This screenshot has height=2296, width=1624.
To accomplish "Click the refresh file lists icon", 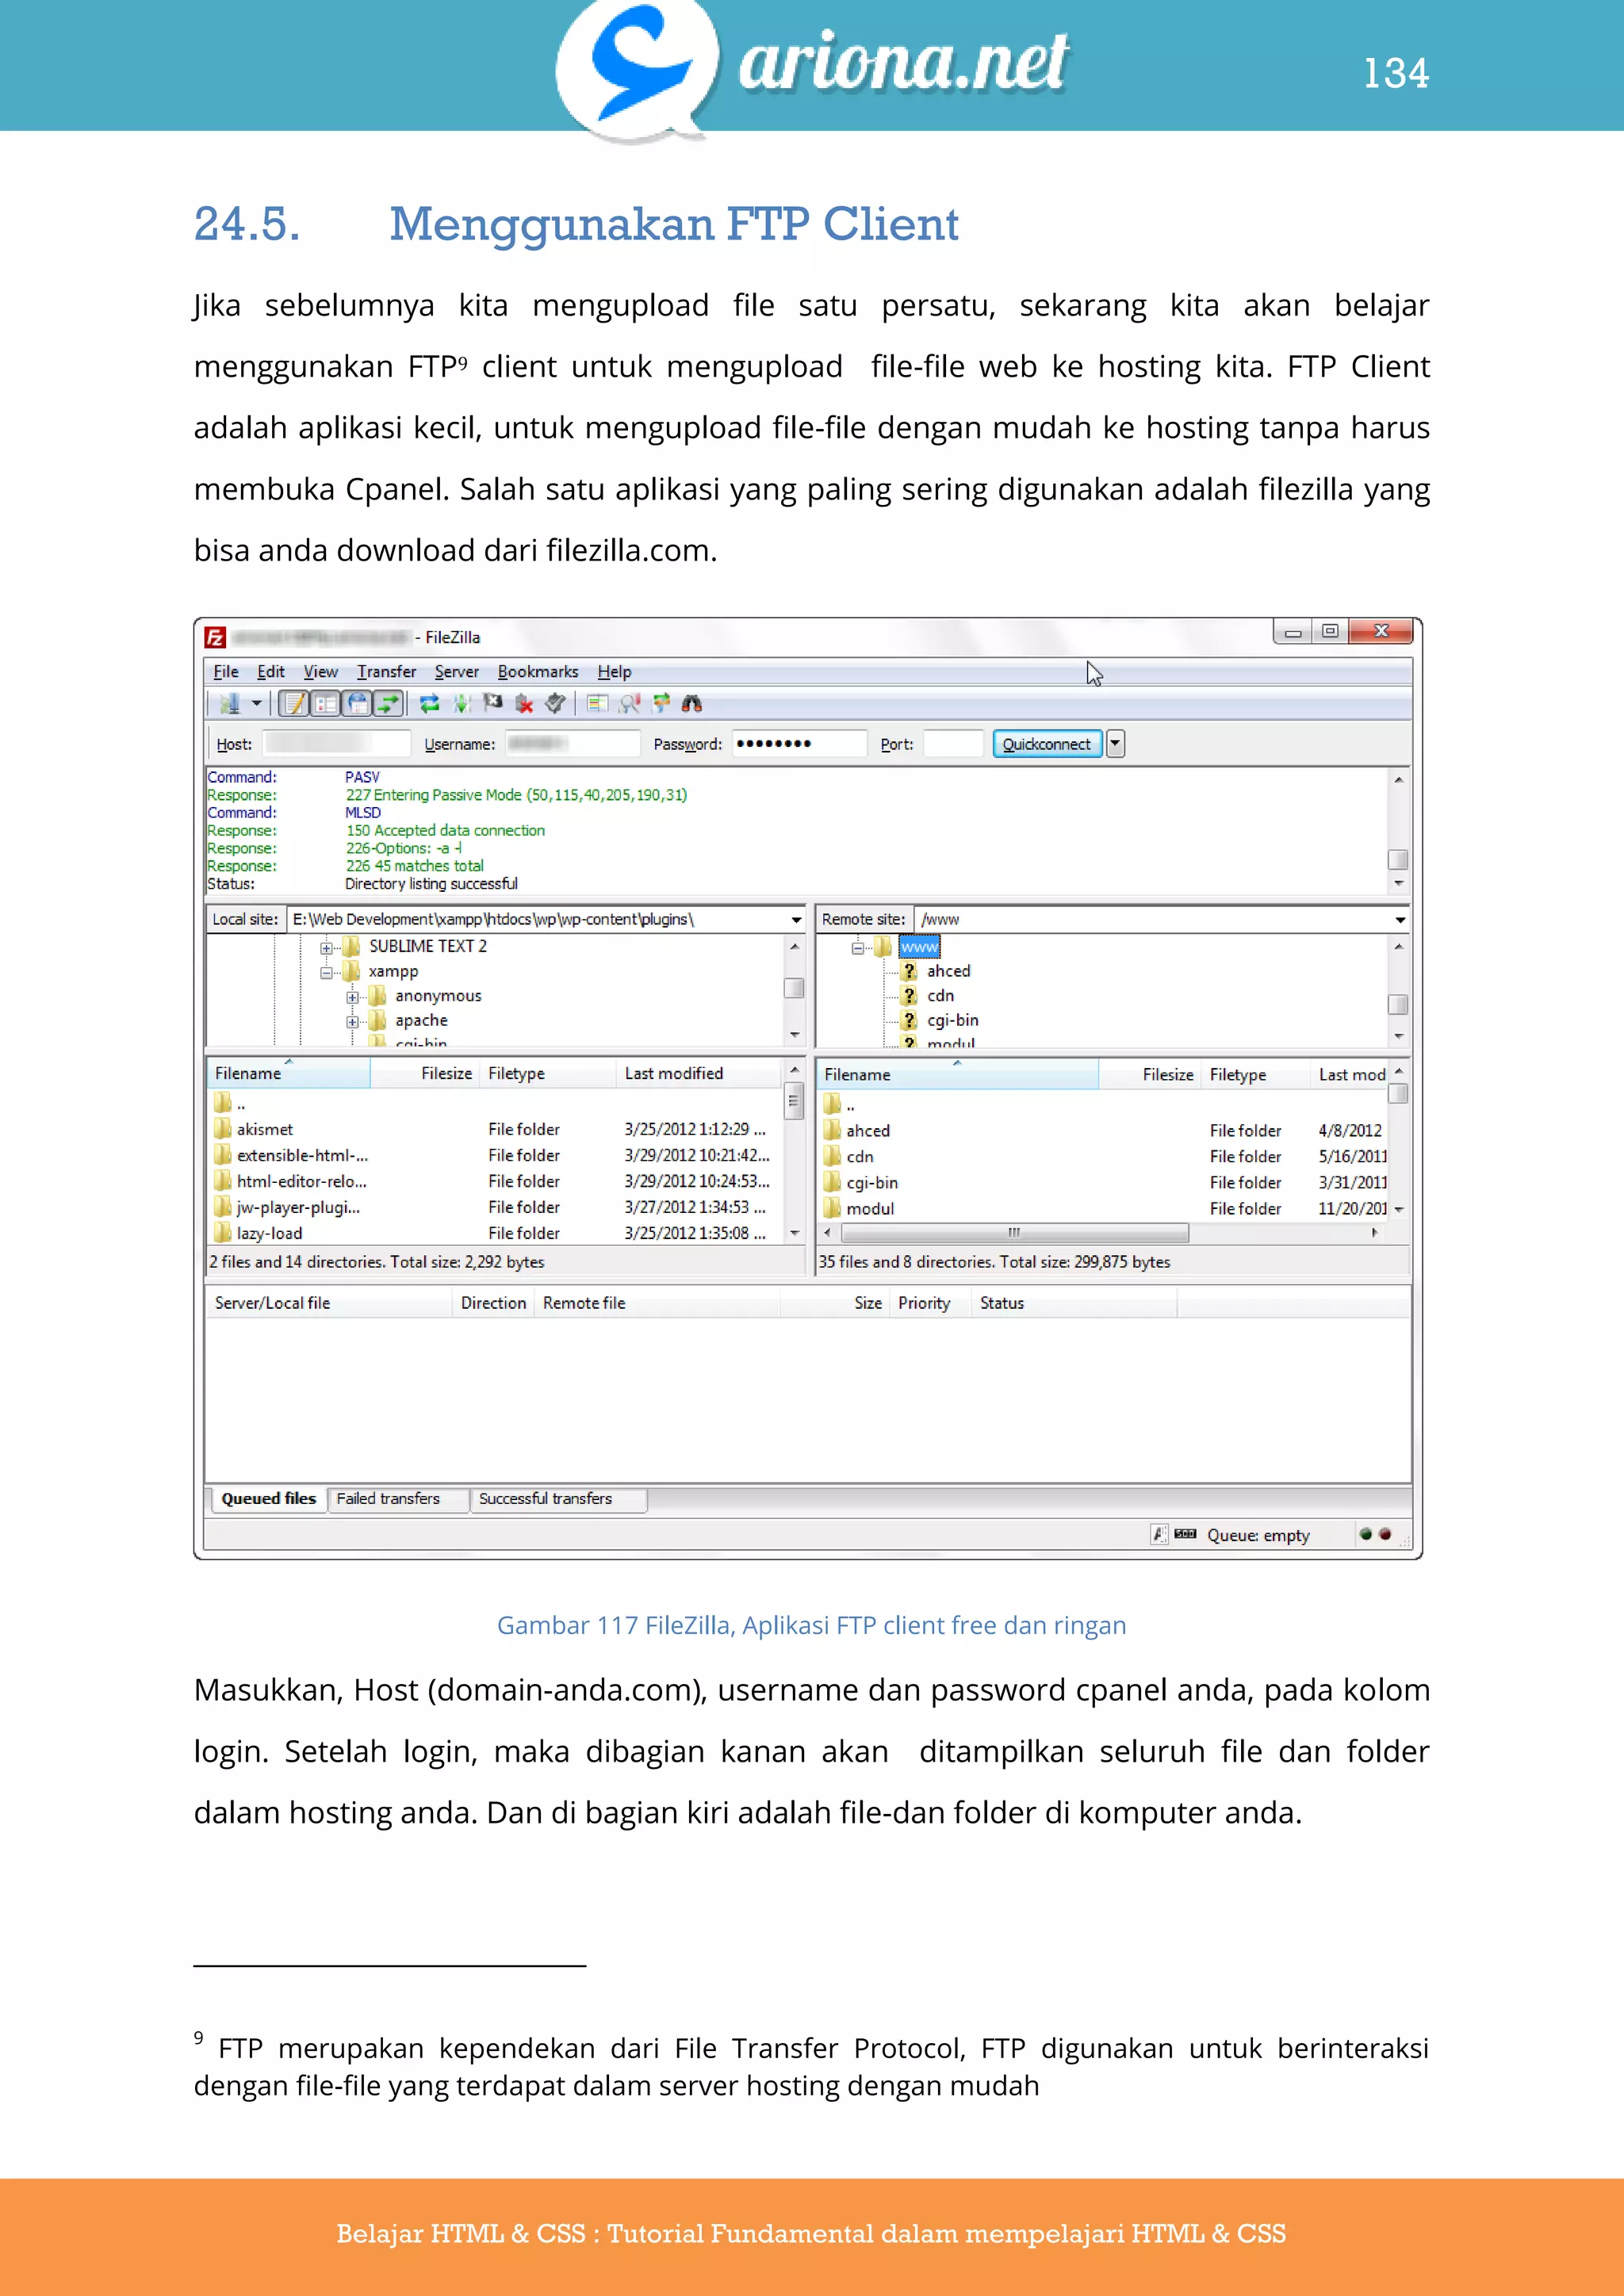I will click(430, 704).
